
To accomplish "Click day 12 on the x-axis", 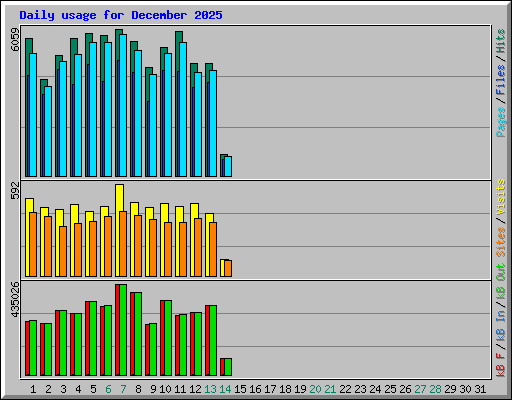I will pos(195,389).
